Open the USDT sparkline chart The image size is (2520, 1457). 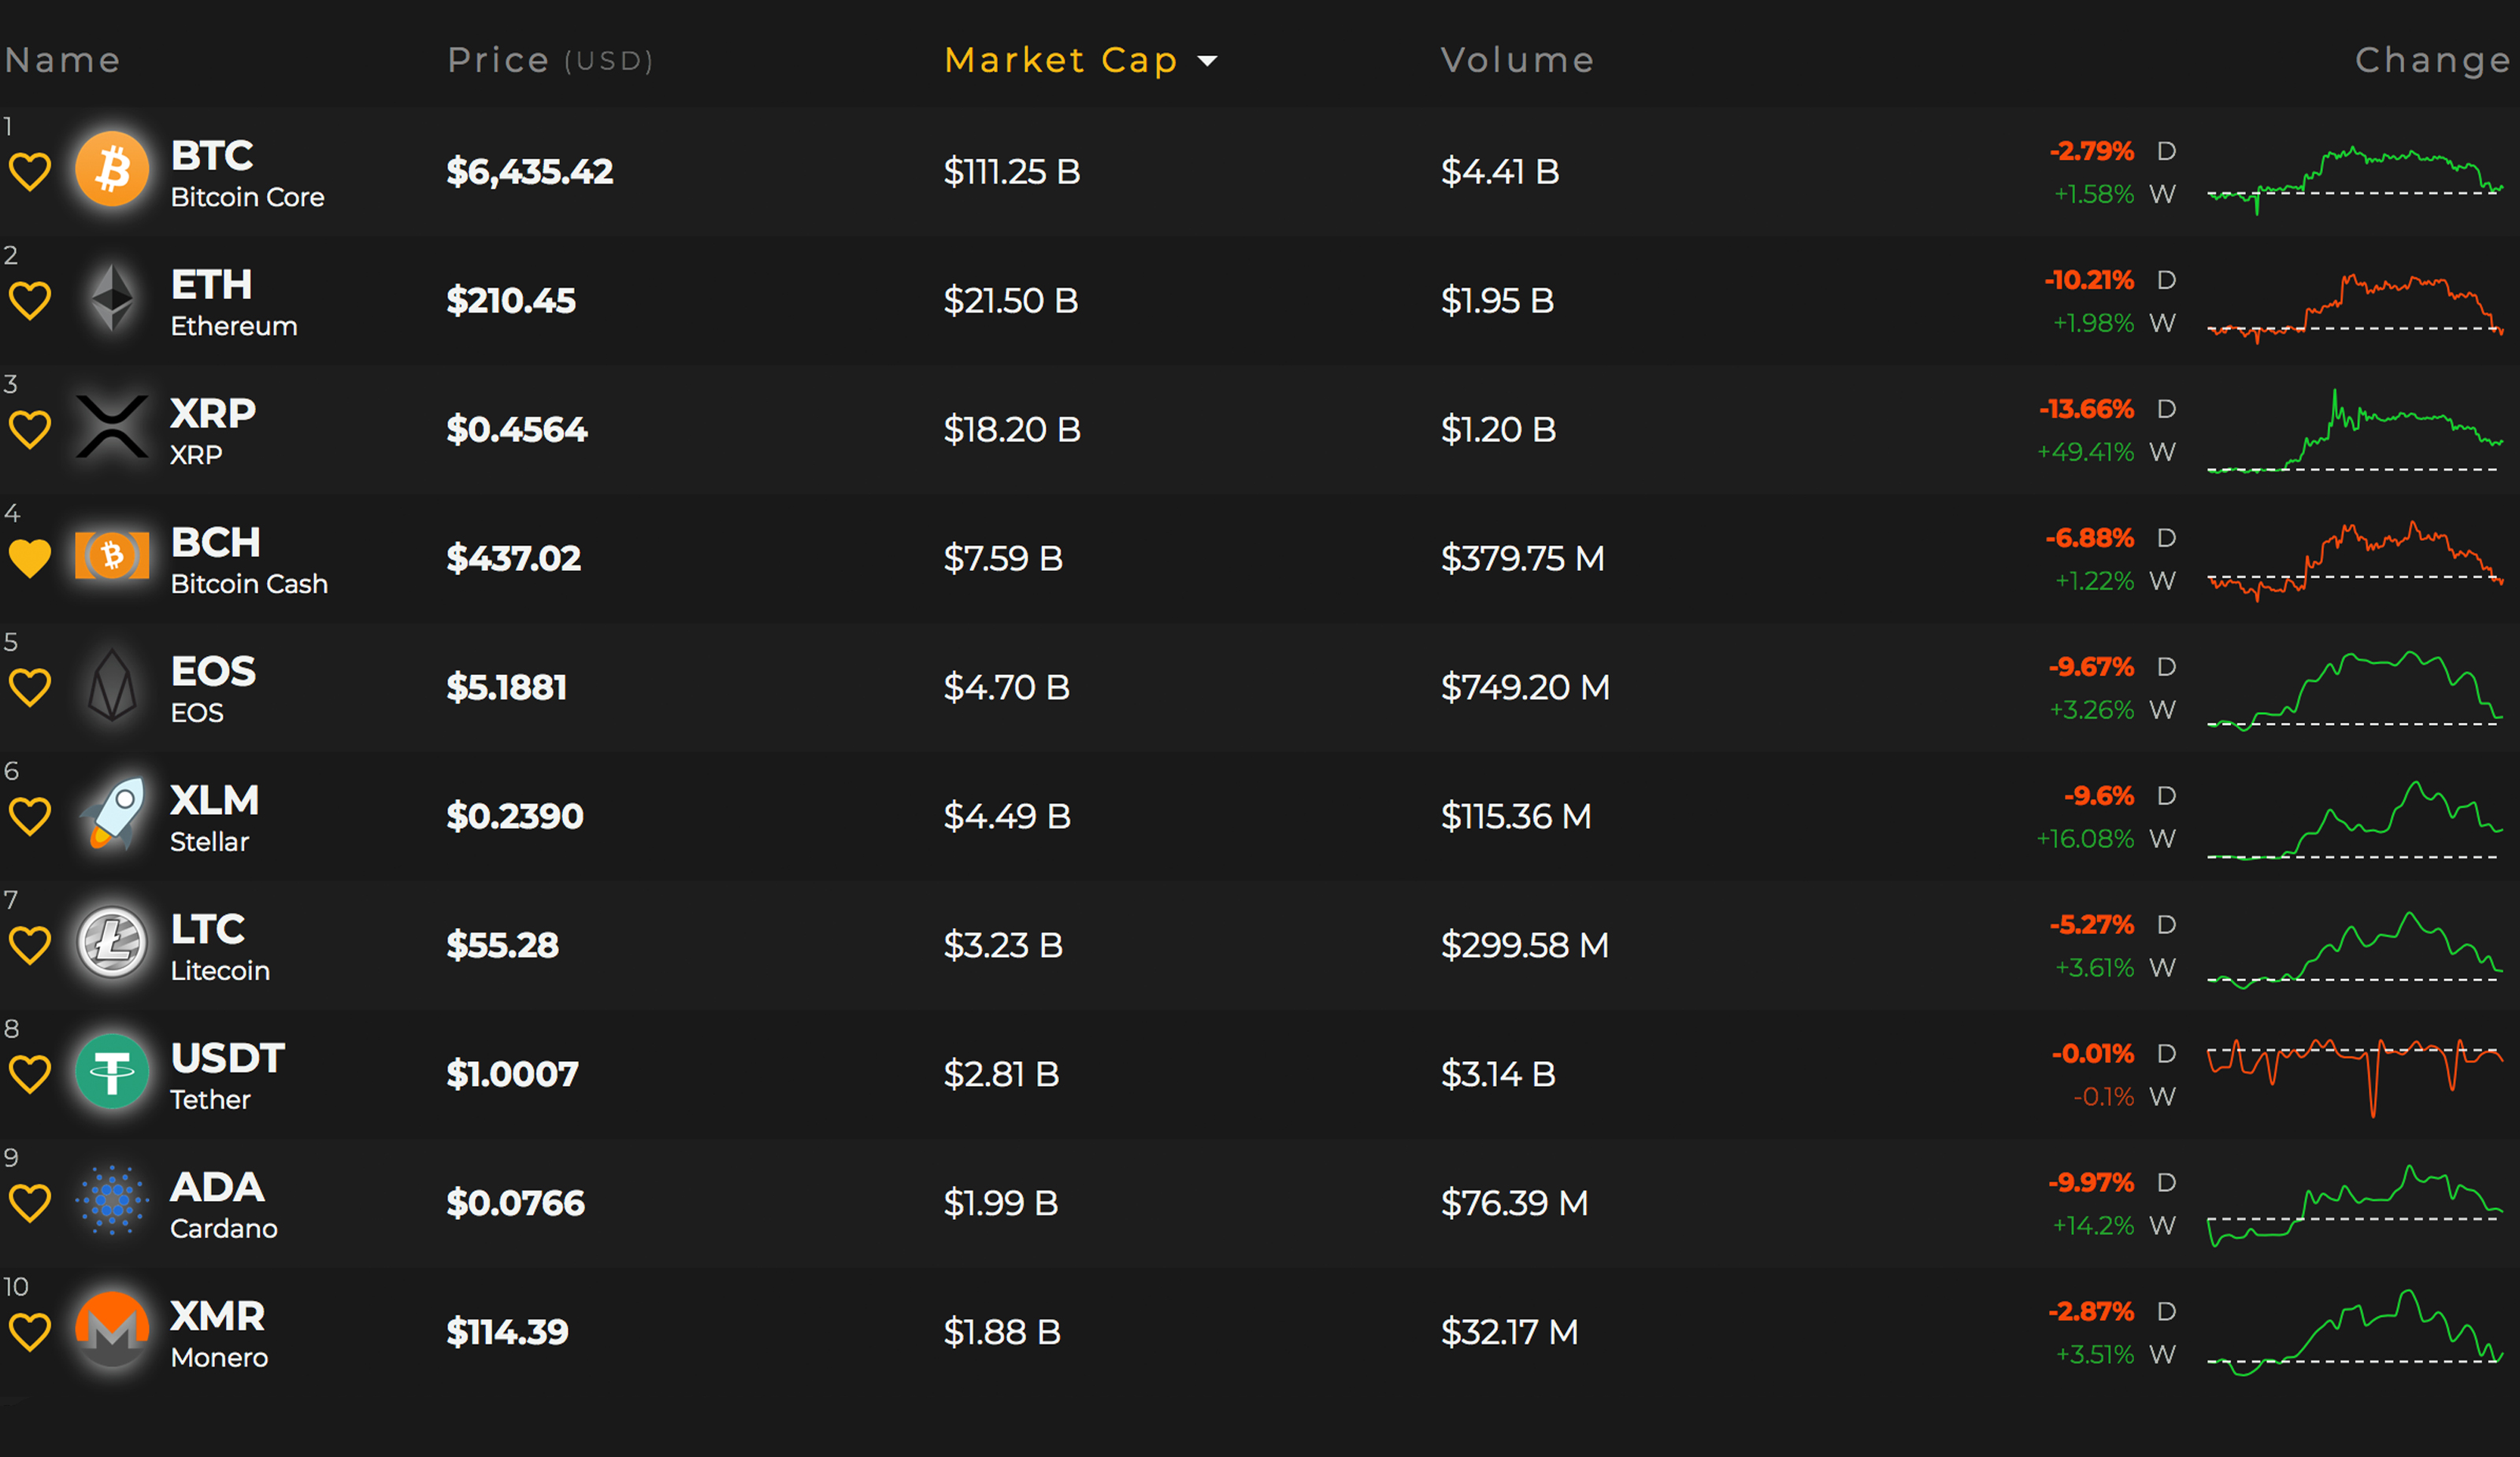(x=2355, y=1078)
